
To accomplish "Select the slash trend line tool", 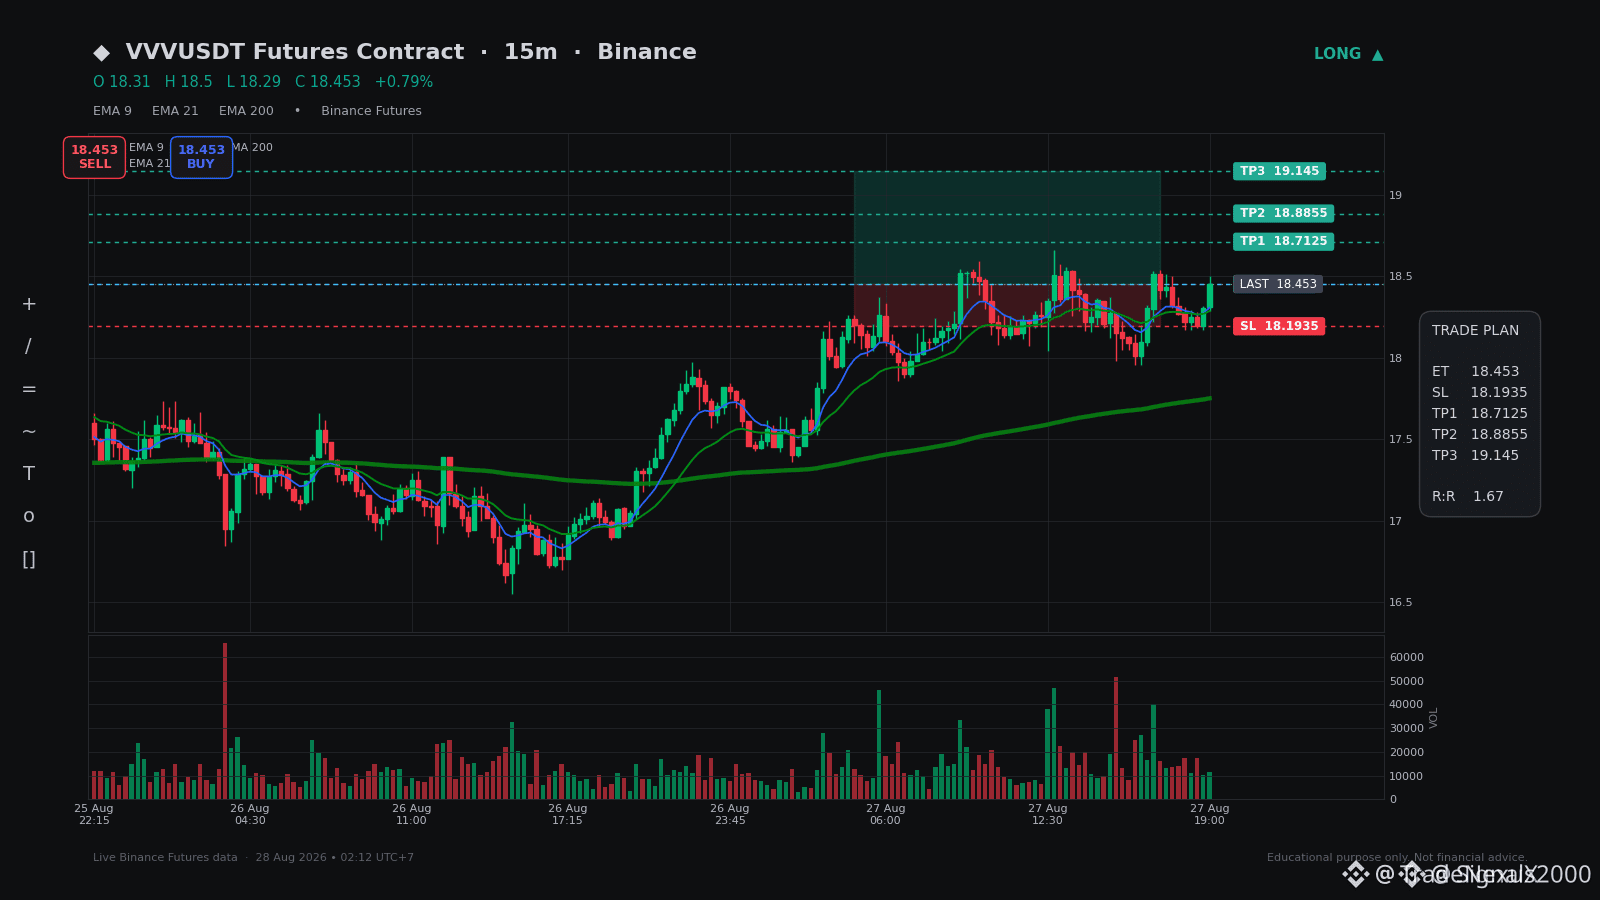I will coord(28,347).
